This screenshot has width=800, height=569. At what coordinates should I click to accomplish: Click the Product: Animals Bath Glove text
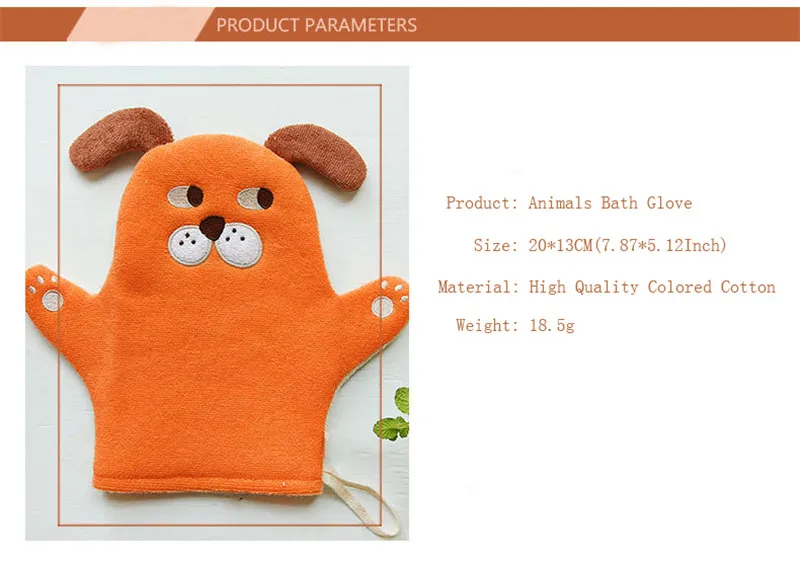(569, 203)
